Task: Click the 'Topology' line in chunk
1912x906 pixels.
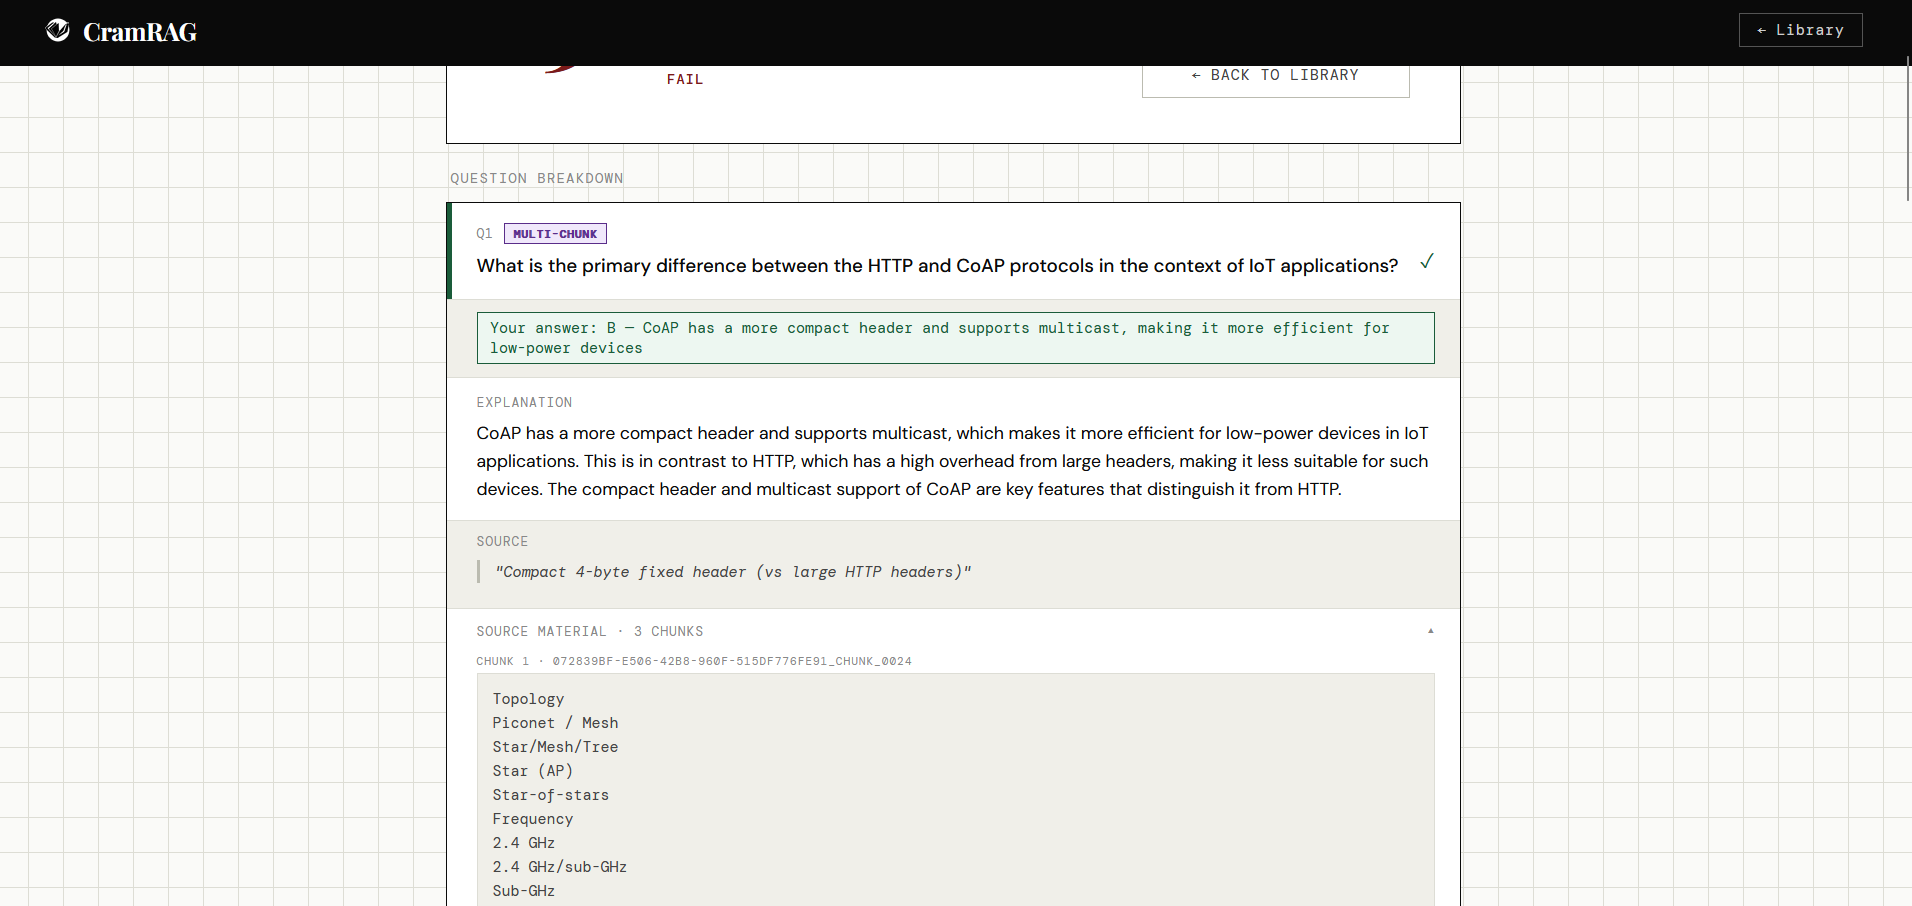Action: pyautogui.click(x=528, y=699)
